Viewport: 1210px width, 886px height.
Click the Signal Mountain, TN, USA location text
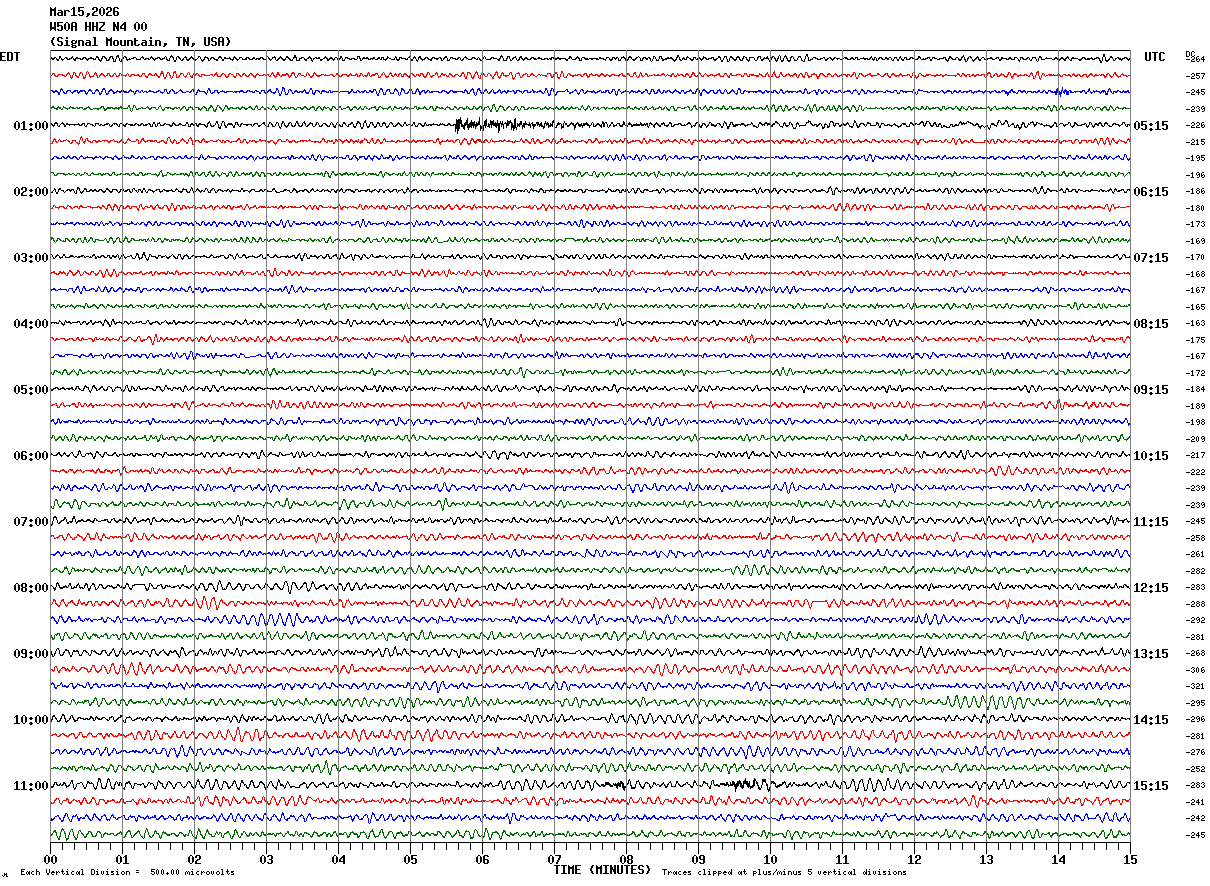pyautogui.click(x=140, y=42)
